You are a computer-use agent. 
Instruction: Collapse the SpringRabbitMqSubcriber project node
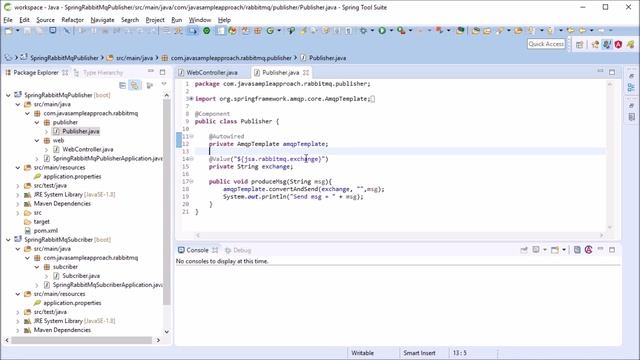(8, 240)
